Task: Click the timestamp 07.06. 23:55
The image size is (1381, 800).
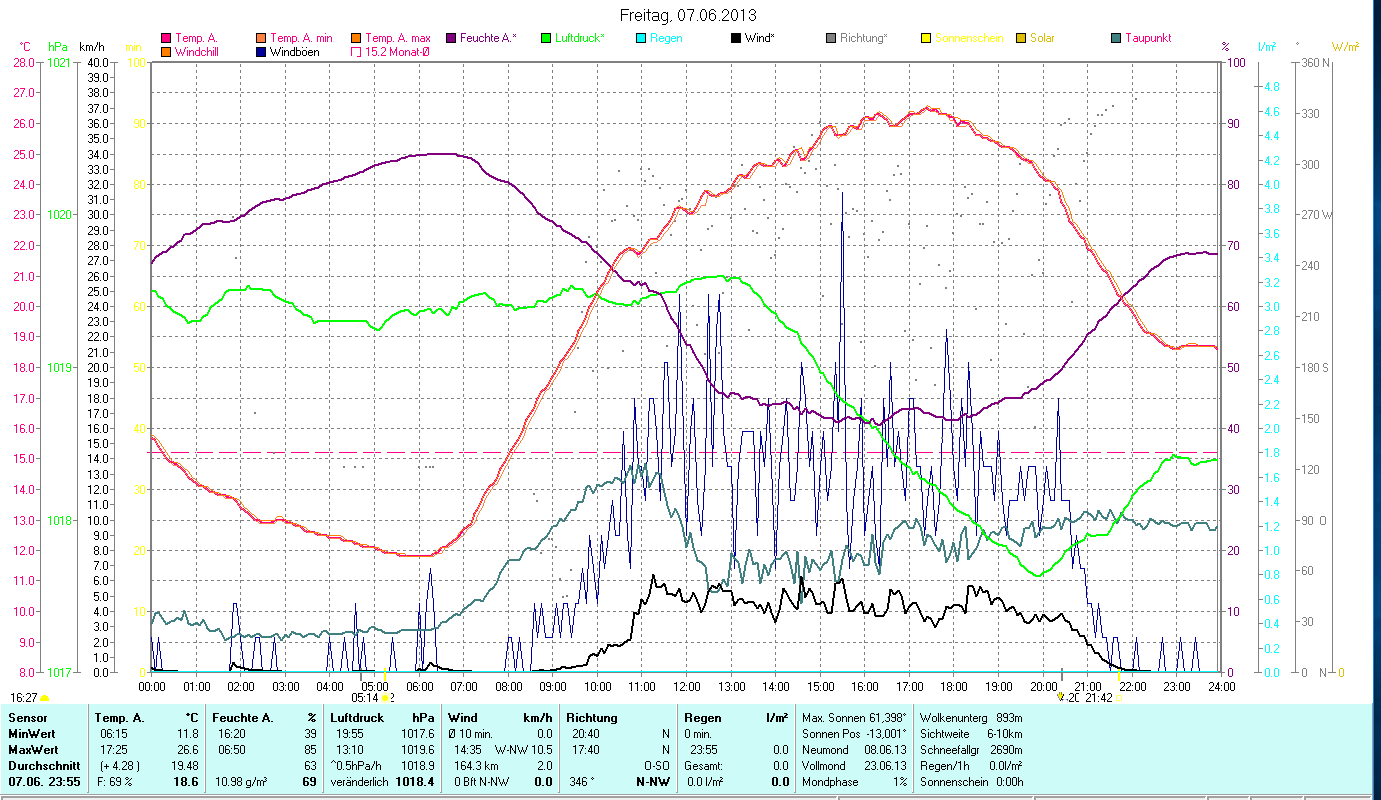Action: tap(43, 780)
